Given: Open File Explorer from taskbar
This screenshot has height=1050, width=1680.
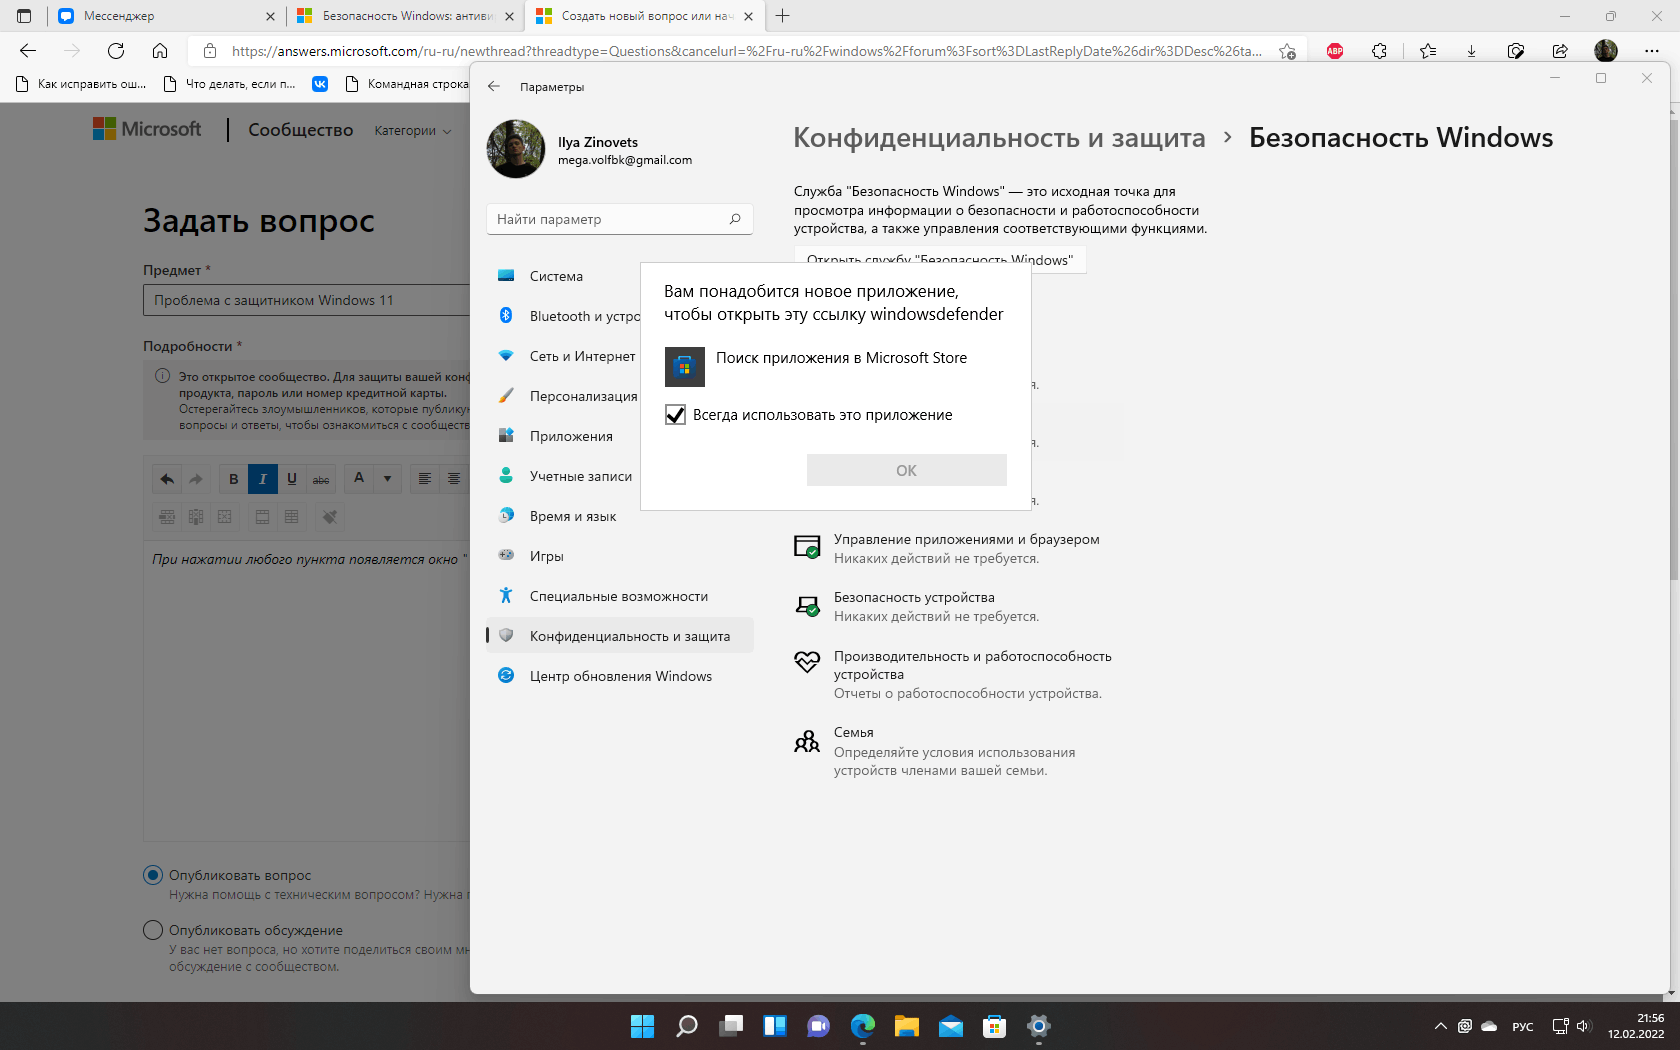Looking at the screenshot, I should coord(906,1026).
